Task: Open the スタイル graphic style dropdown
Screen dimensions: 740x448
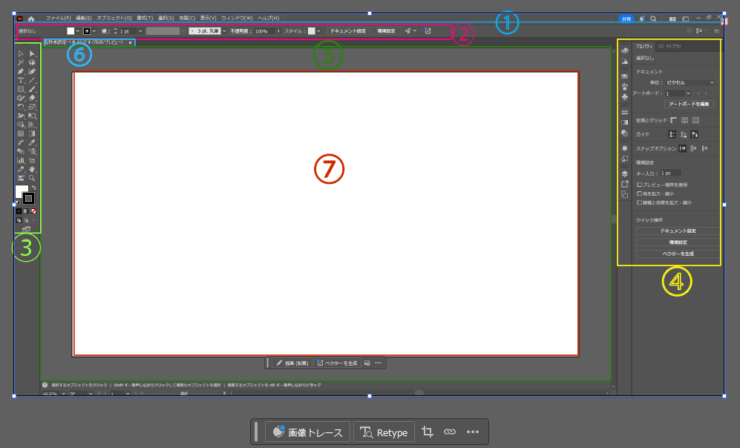Action: pos(319,31)
